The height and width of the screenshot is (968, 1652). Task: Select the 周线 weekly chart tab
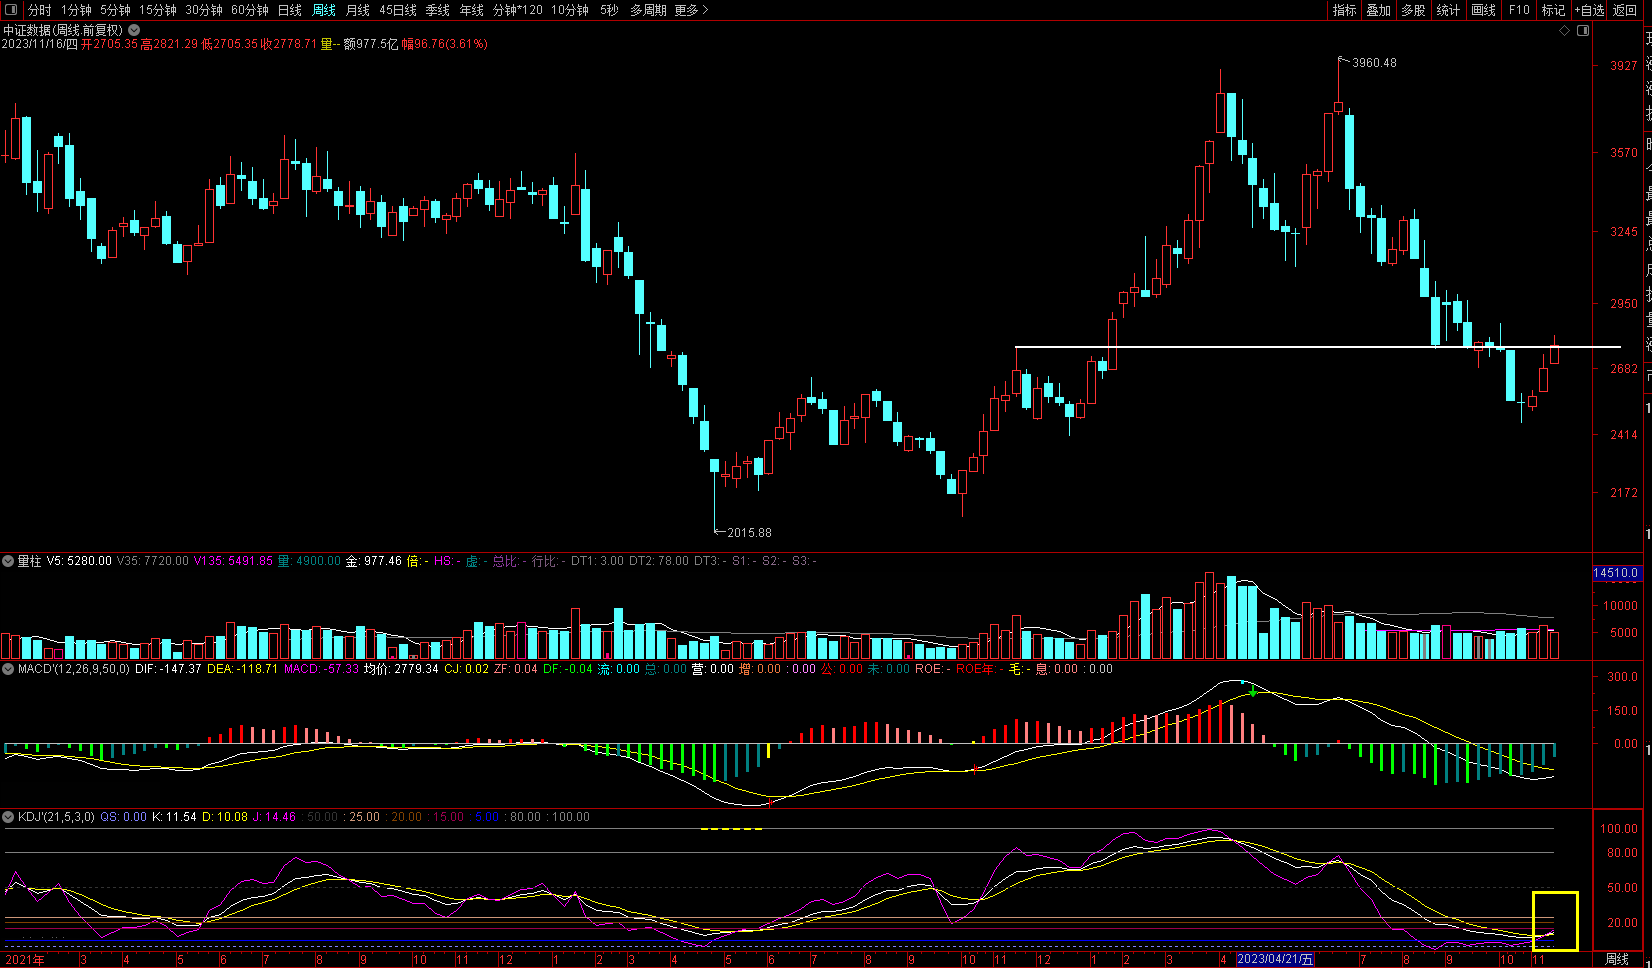[x=324, y=10]
